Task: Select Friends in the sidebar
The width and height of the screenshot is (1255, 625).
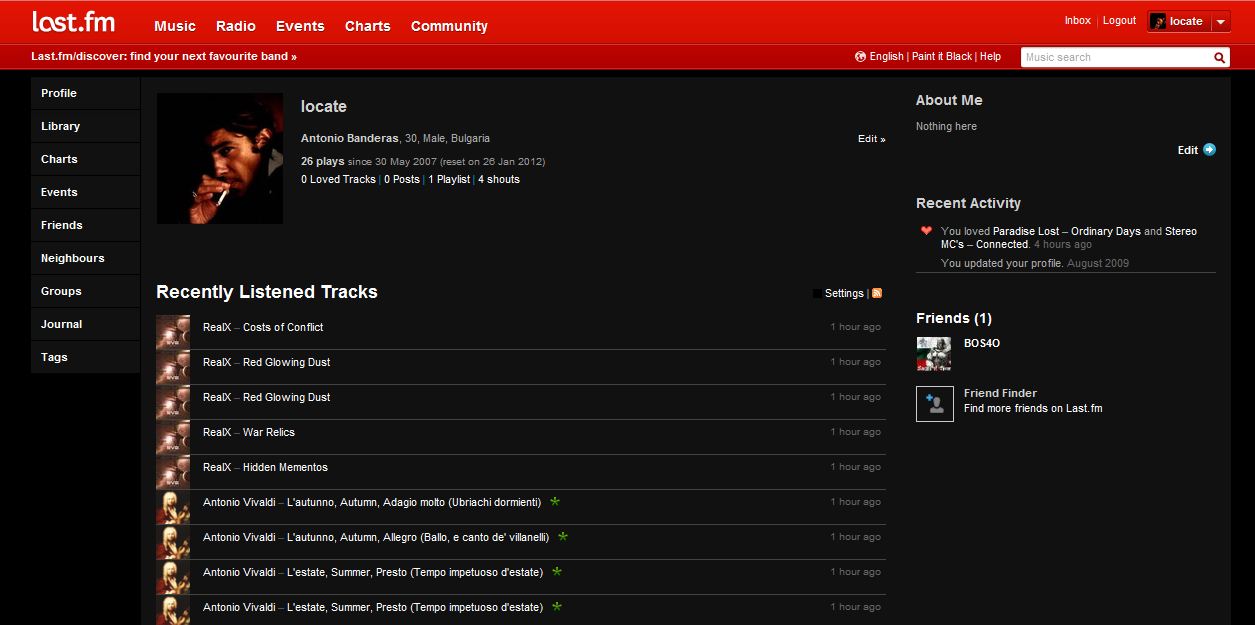Action: pyautogui.click(x=86, y=225)
